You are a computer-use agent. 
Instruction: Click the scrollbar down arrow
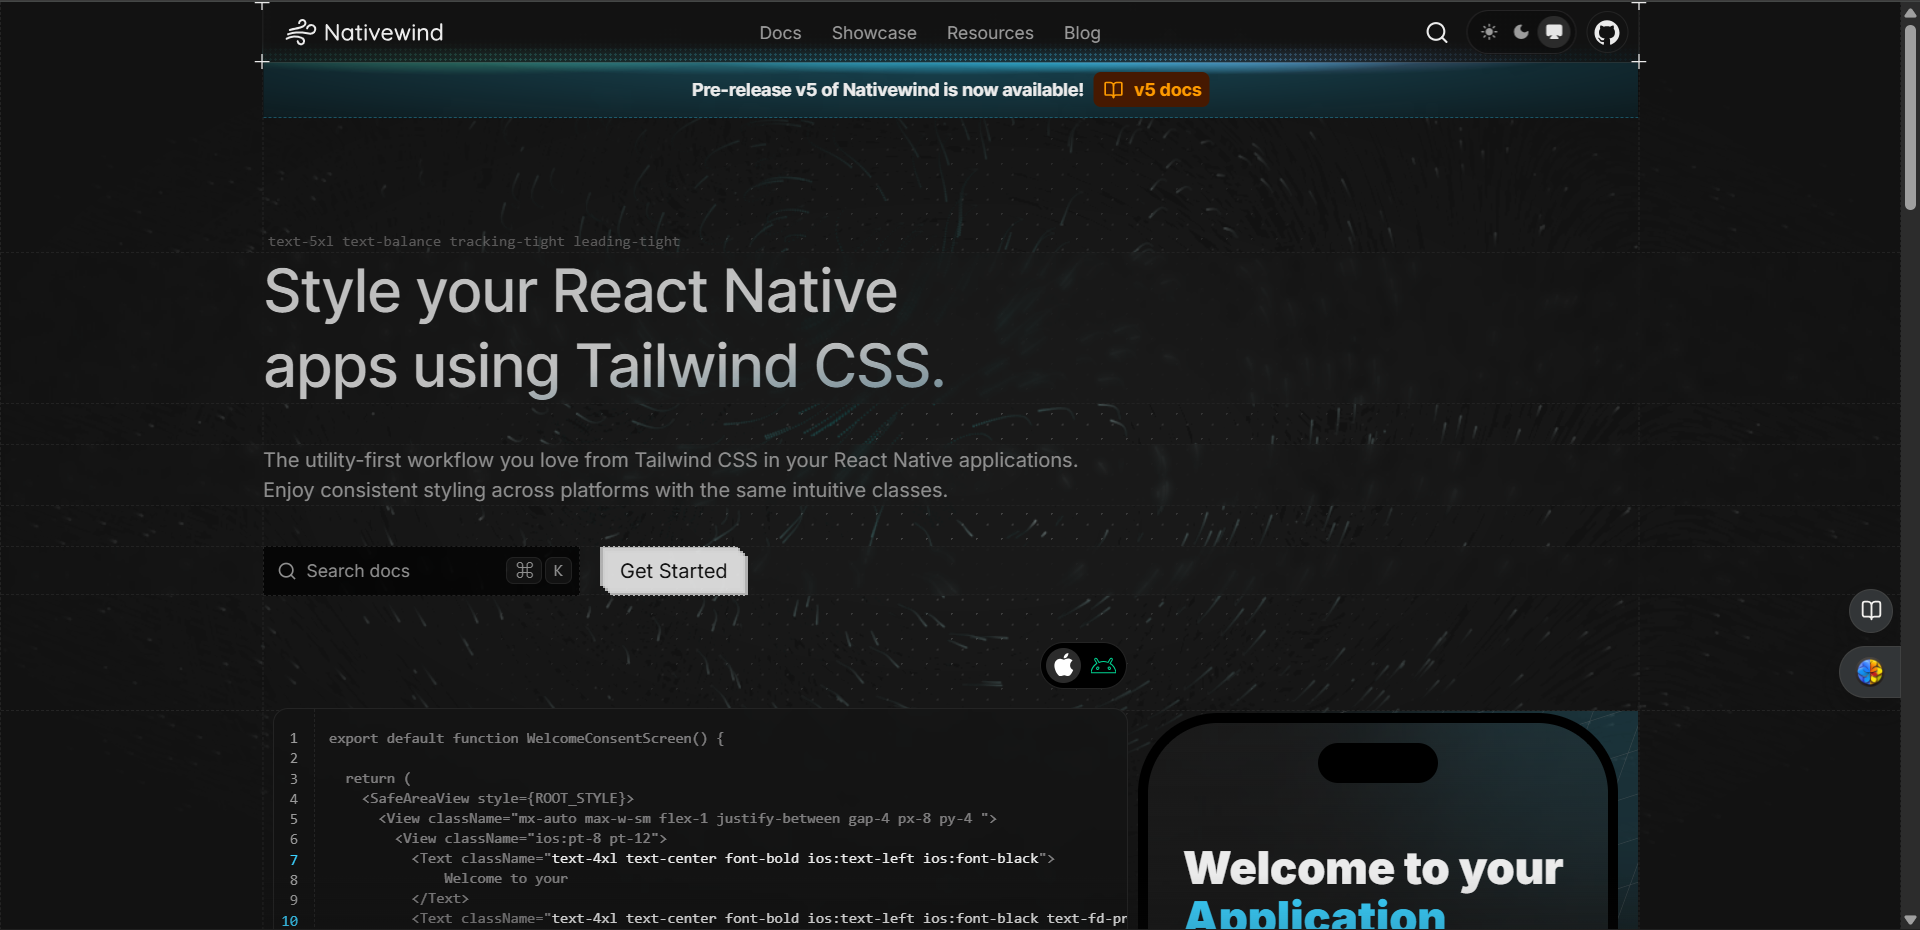pyautogui.click(x=1910, y=920)
